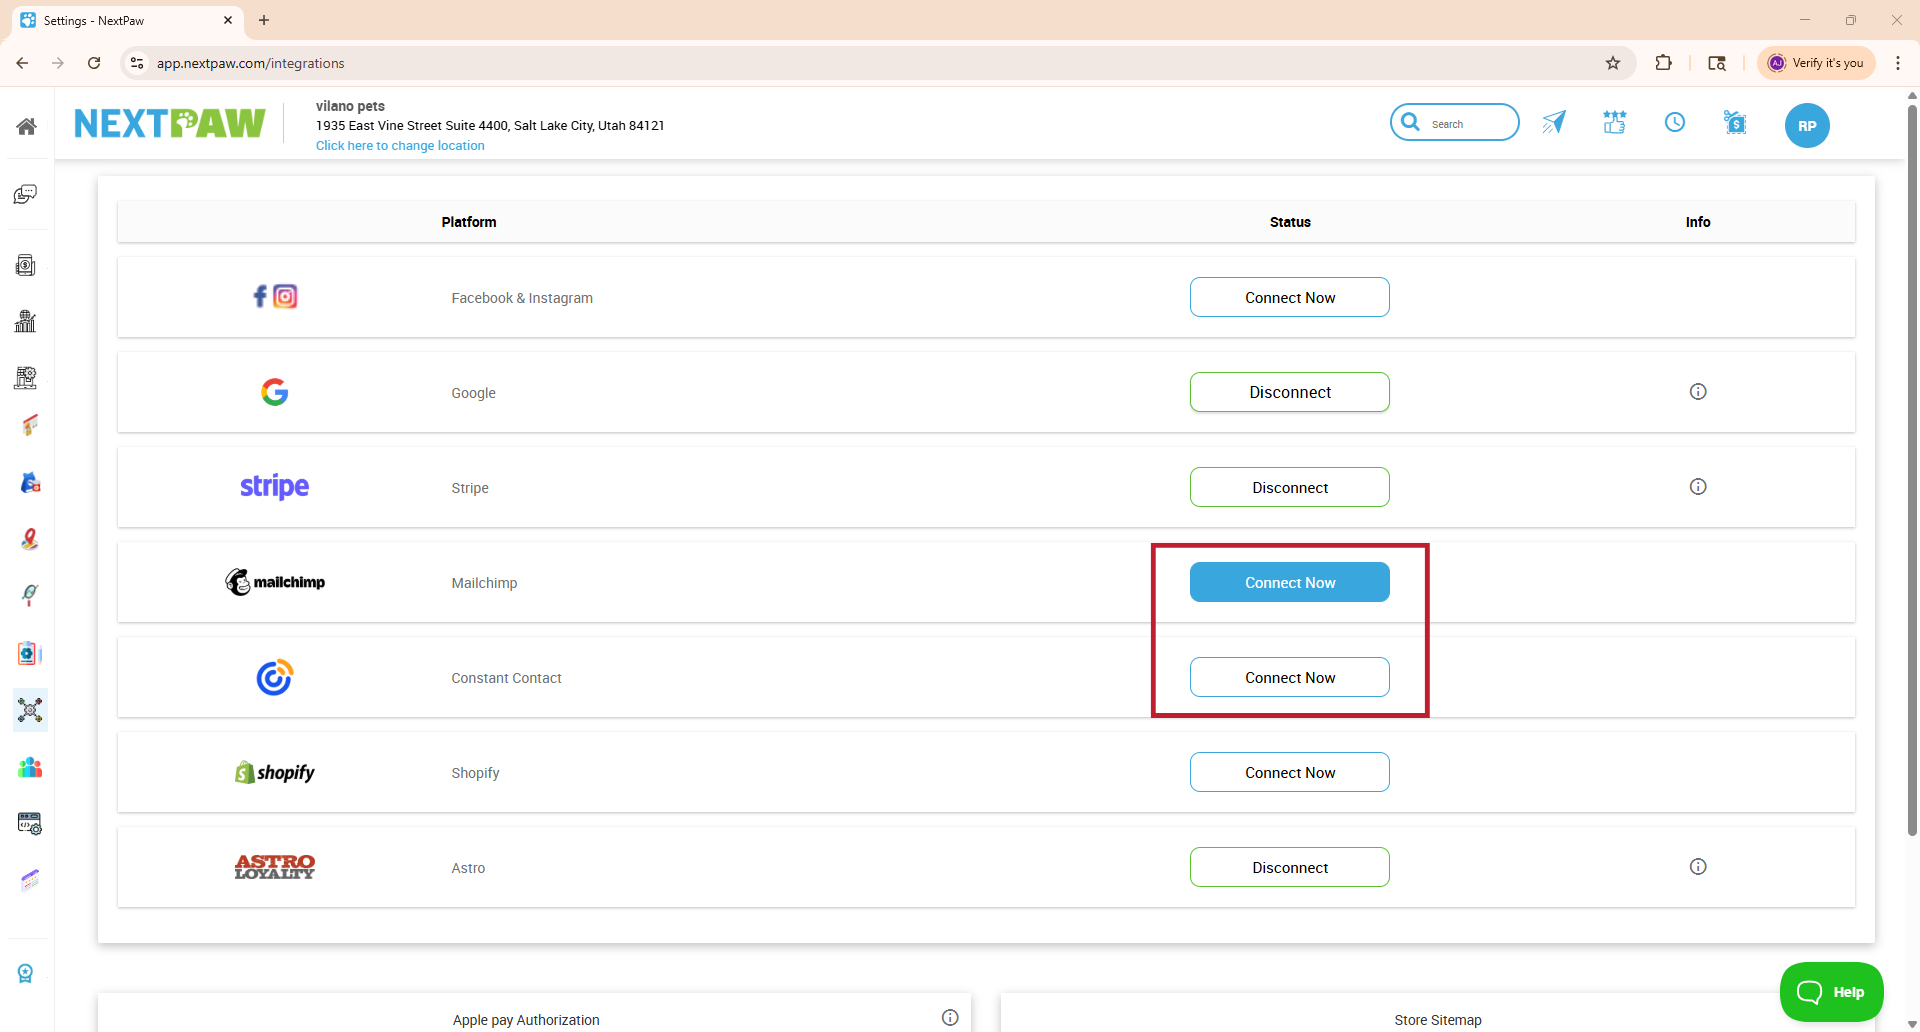Click the Facebook & Instagram logo
This screenshot has width=1920, height=1032.
[x=275, y=296]
